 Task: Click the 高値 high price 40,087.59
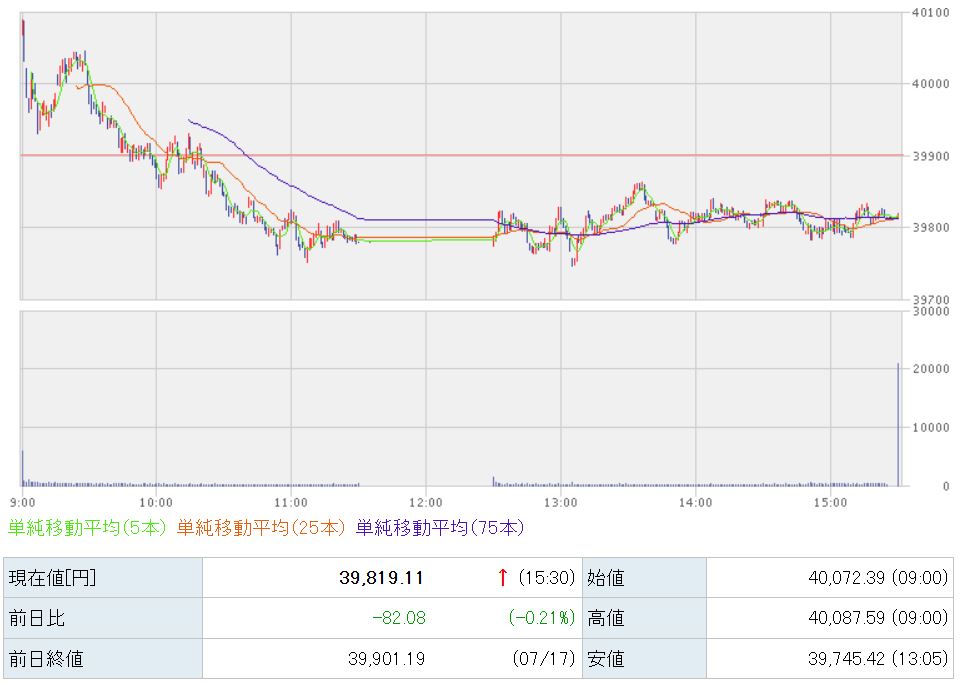click(847, 618)
